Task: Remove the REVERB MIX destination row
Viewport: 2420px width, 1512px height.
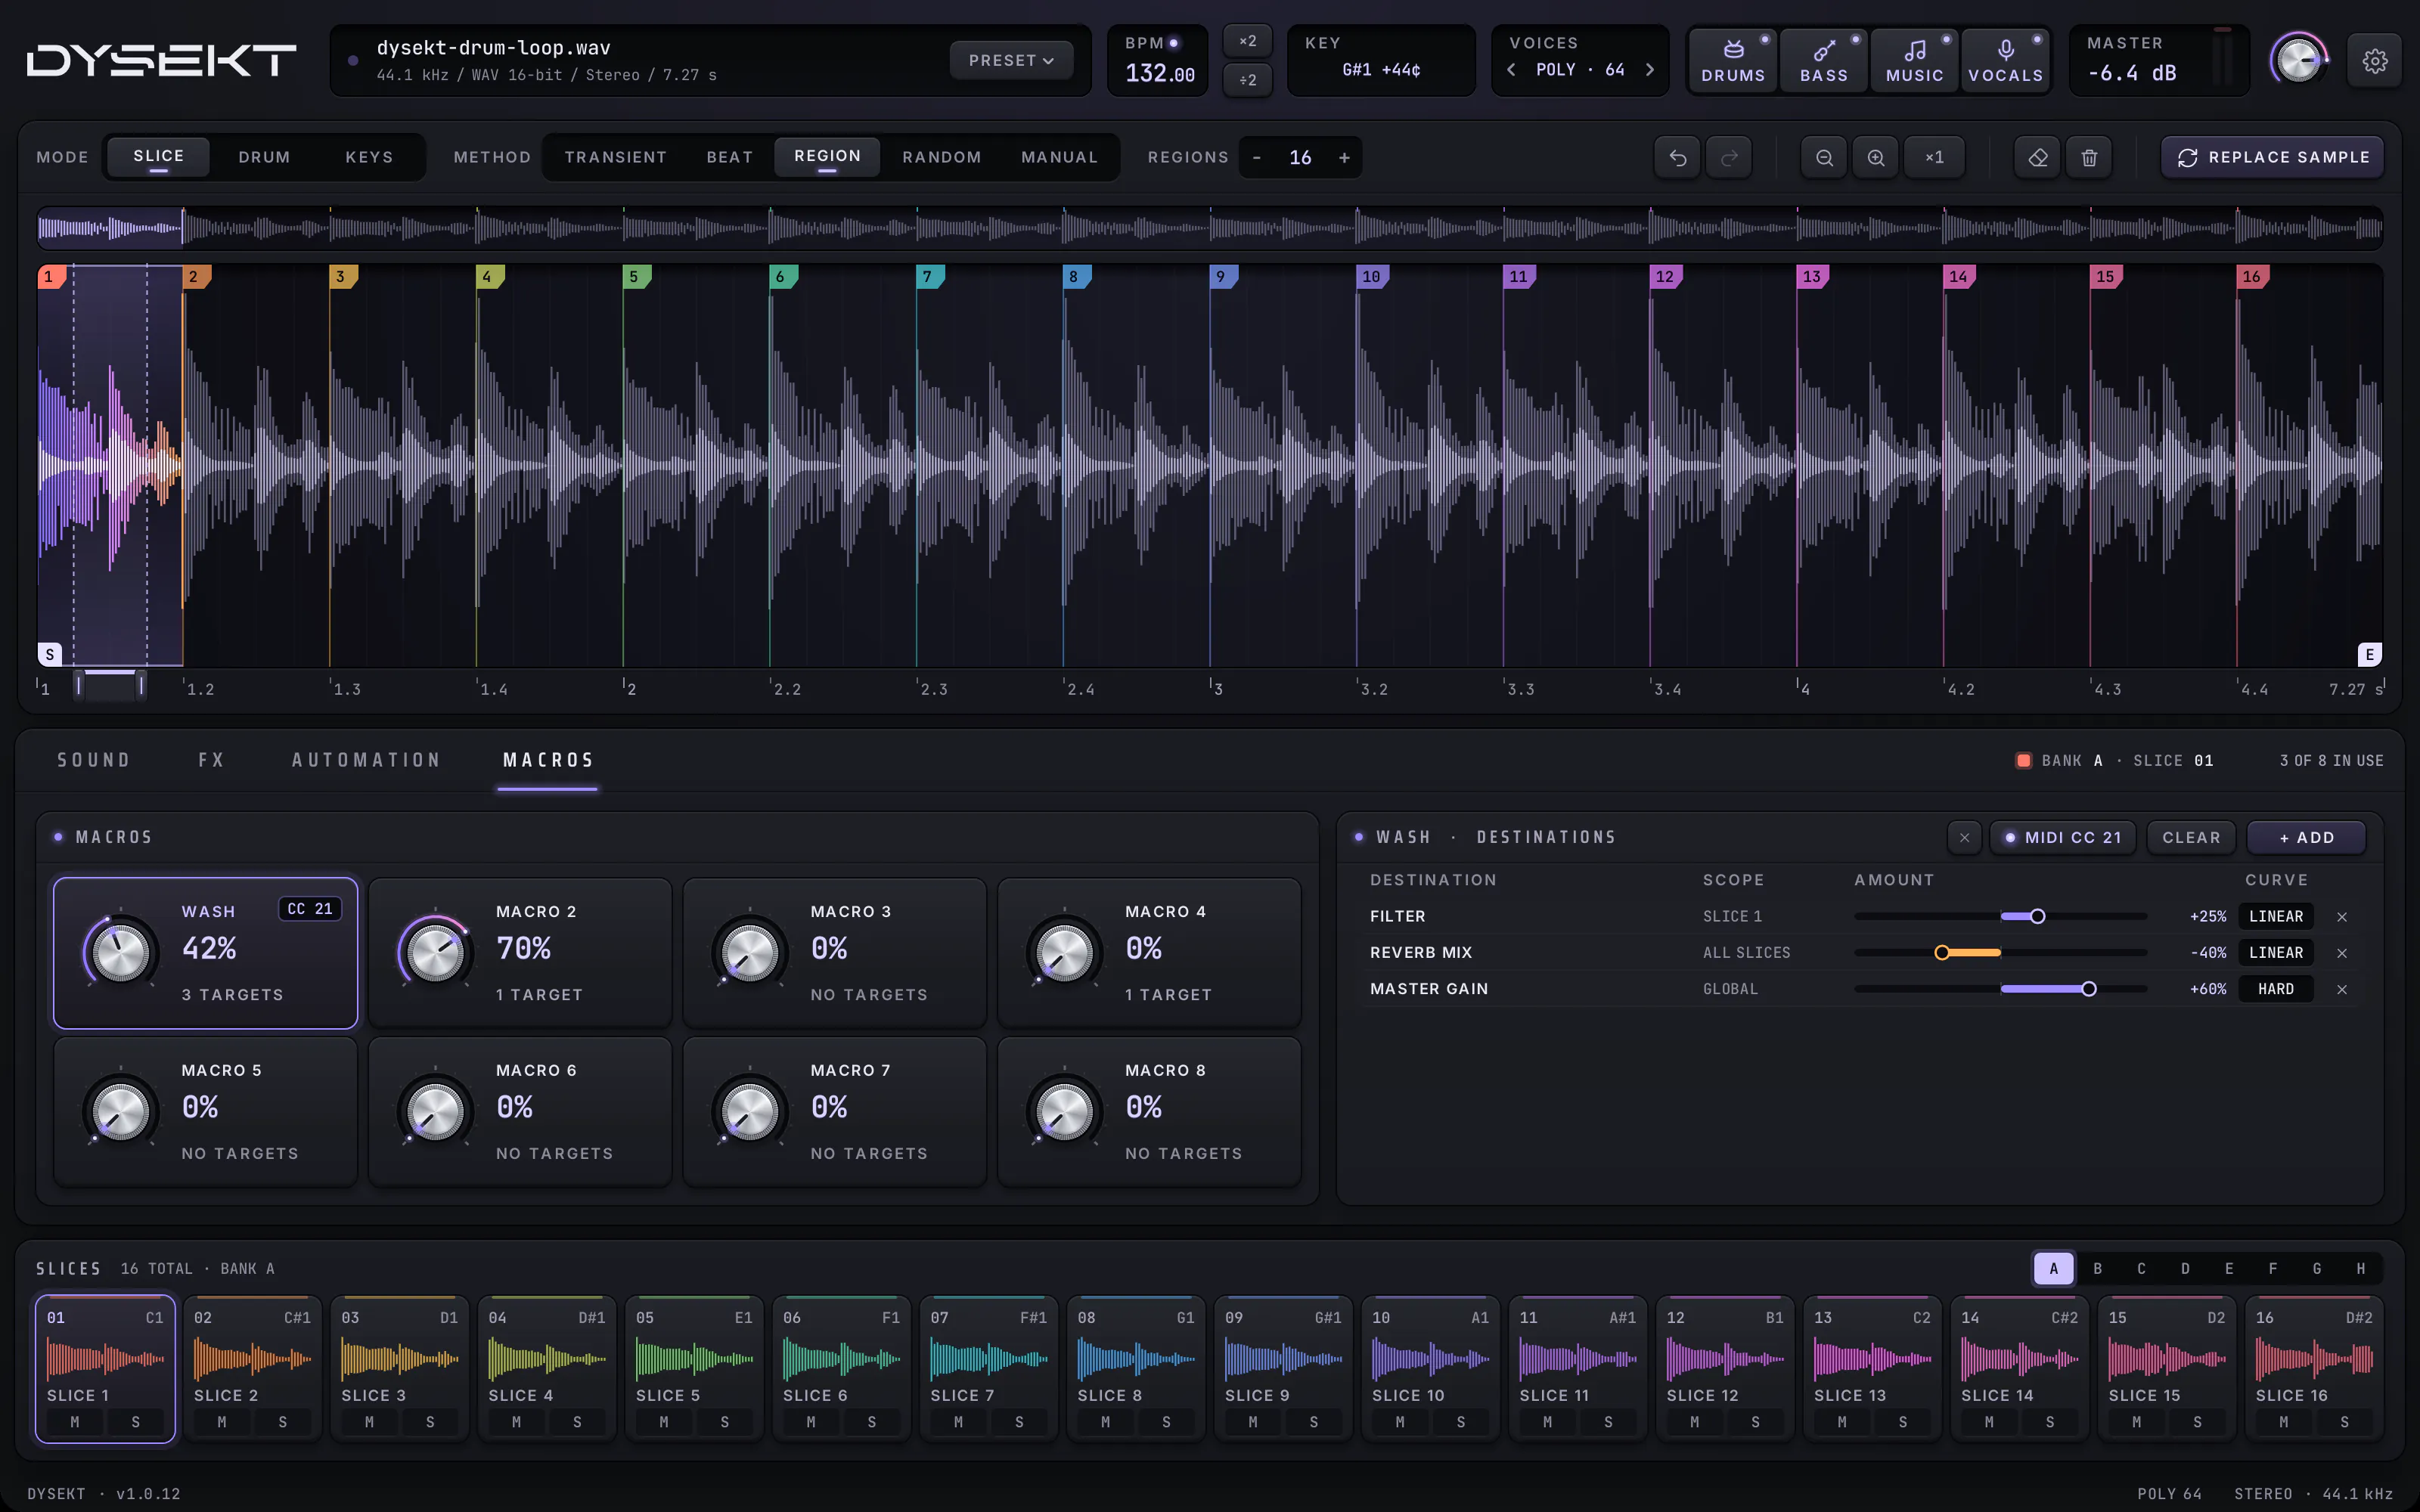Action: [2342, 953]
